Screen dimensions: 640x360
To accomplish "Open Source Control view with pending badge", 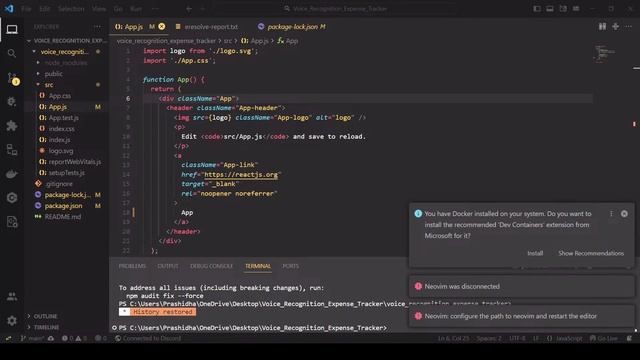I will (12, 78).
